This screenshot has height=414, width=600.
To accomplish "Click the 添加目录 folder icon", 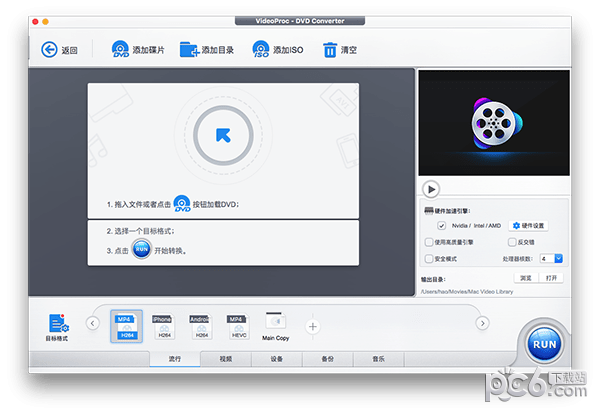I will [x=189, y=50].
